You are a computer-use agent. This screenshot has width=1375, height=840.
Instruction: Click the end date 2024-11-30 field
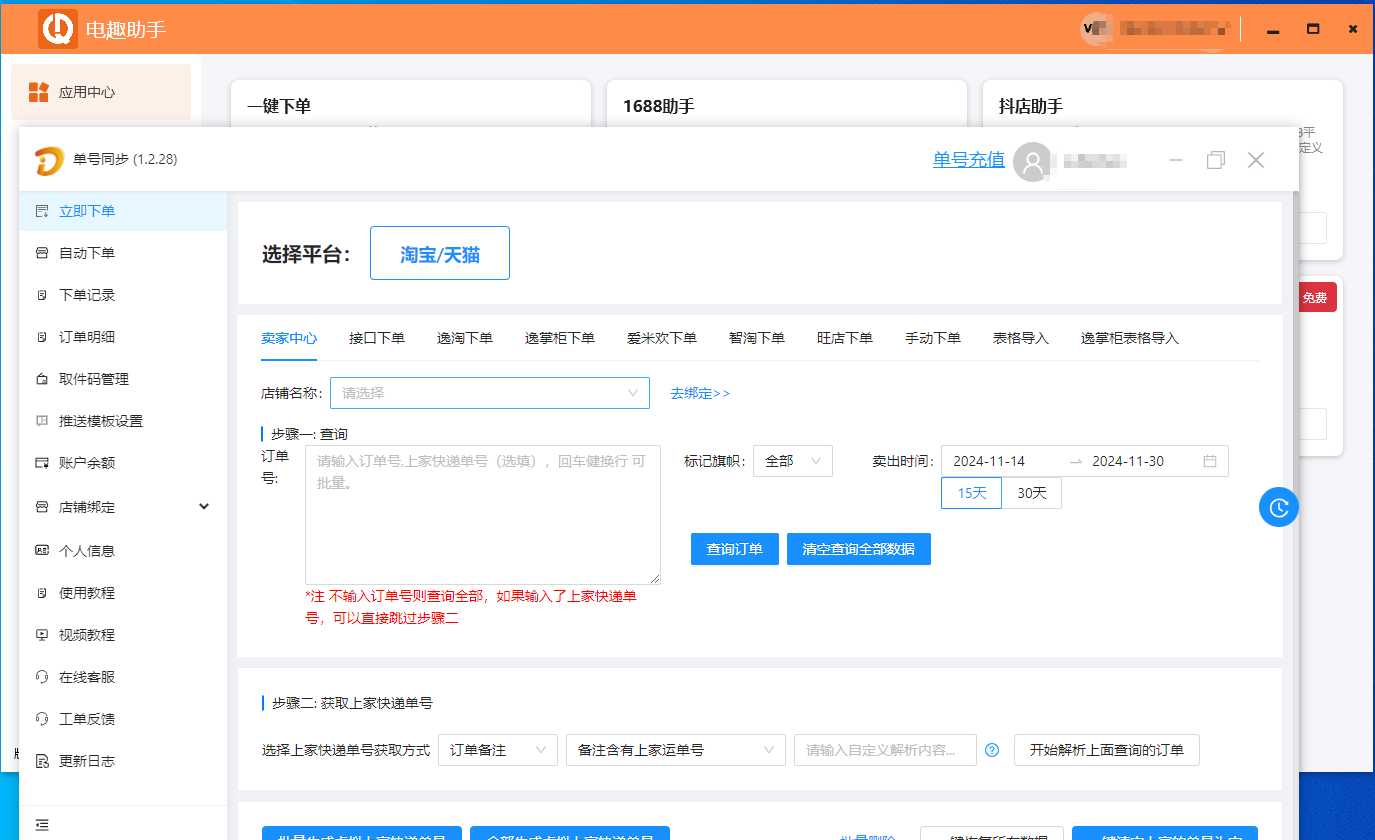click(1141, 461)
